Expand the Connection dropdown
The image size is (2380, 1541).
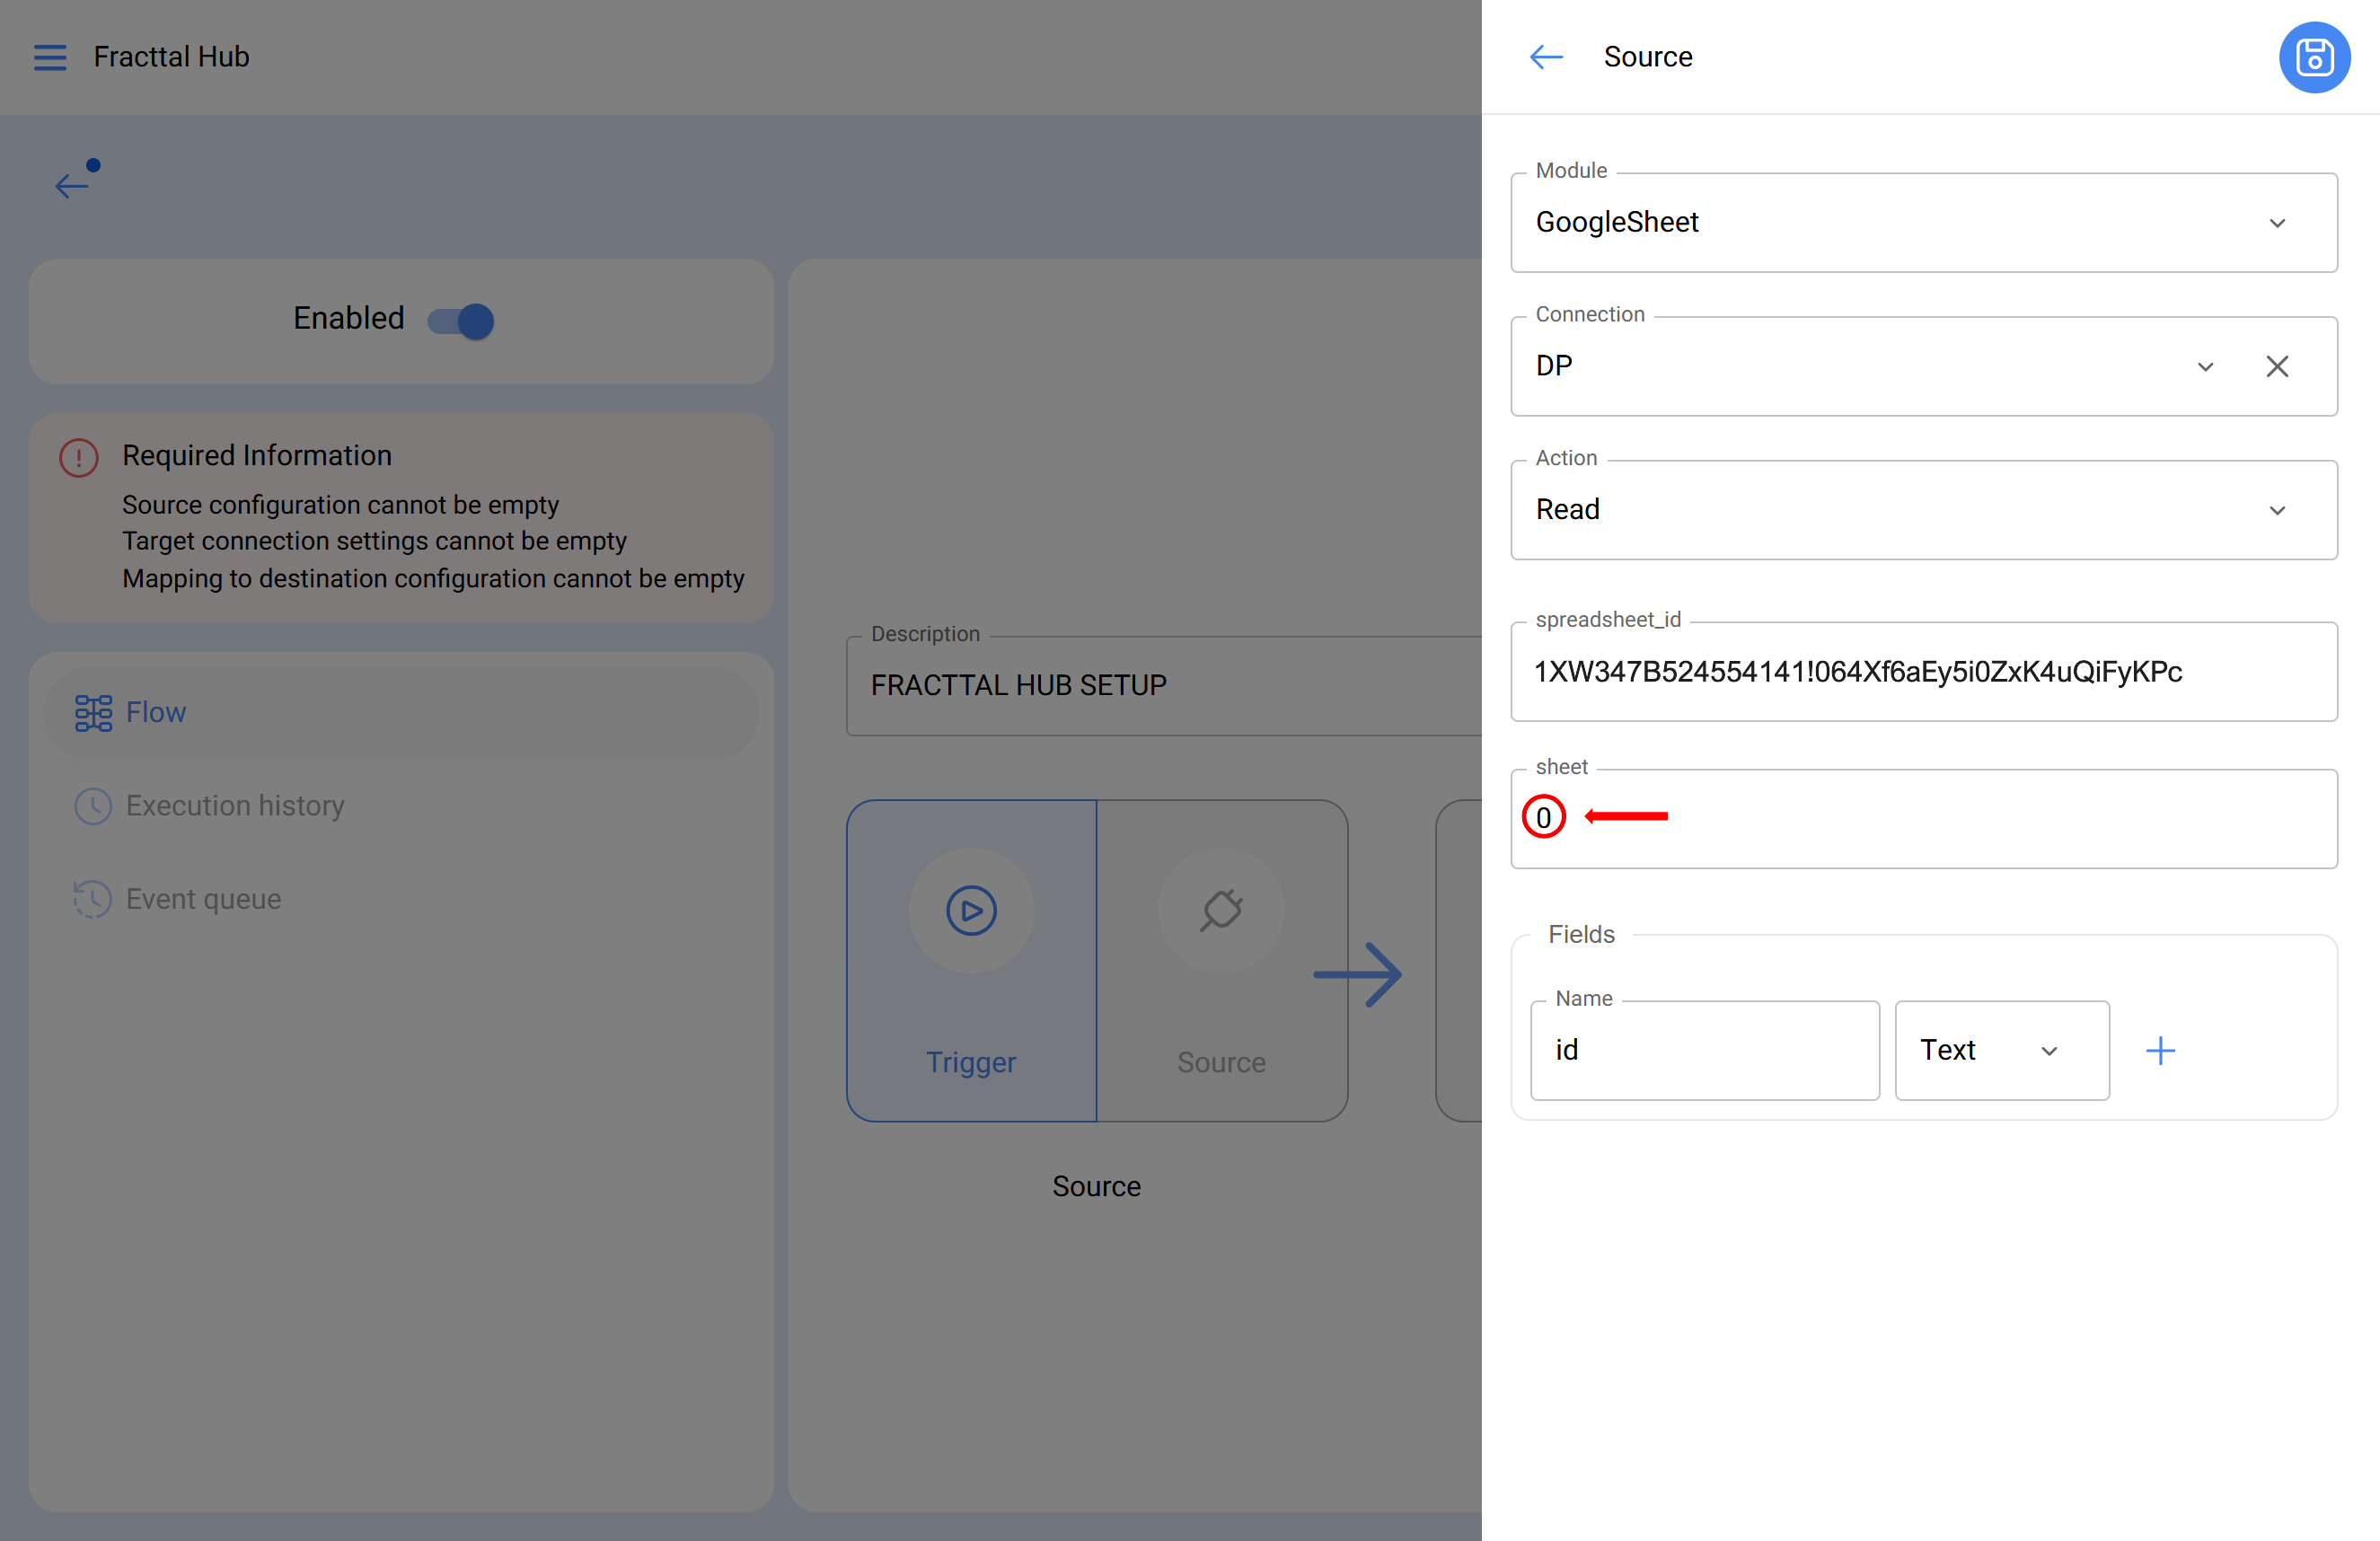pos(2205,366)
